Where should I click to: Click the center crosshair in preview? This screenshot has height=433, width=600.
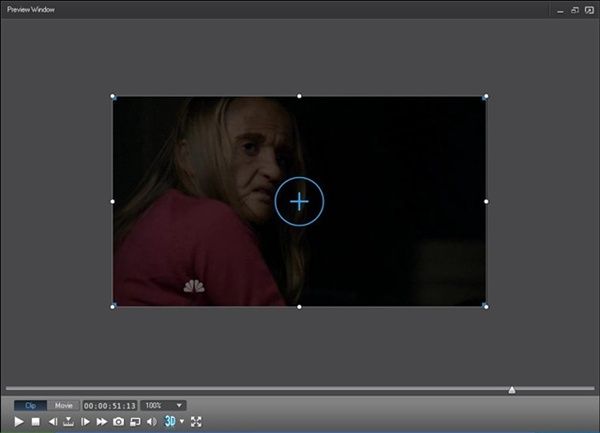pyautogui.click(x=299, y=201)
